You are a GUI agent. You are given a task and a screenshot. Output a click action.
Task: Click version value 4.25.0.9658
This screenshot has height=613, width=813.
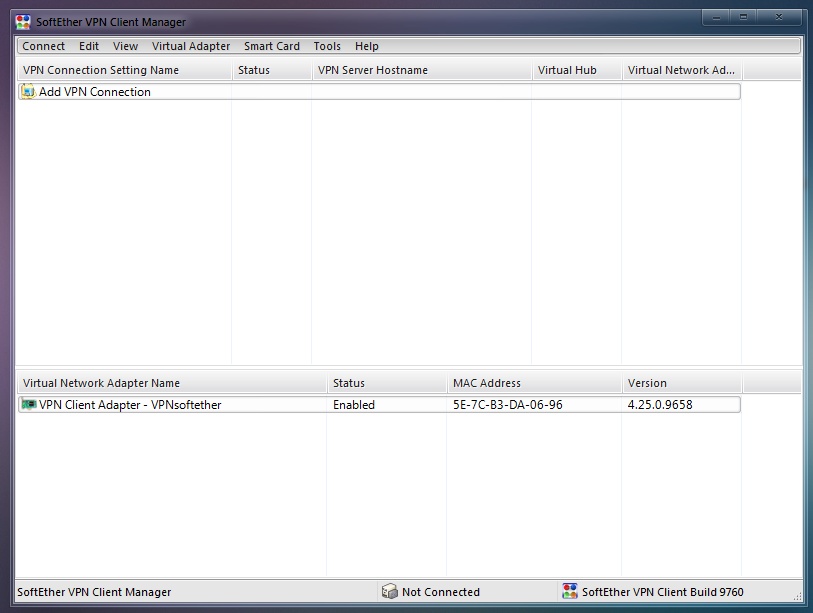[x=660, y=405]
